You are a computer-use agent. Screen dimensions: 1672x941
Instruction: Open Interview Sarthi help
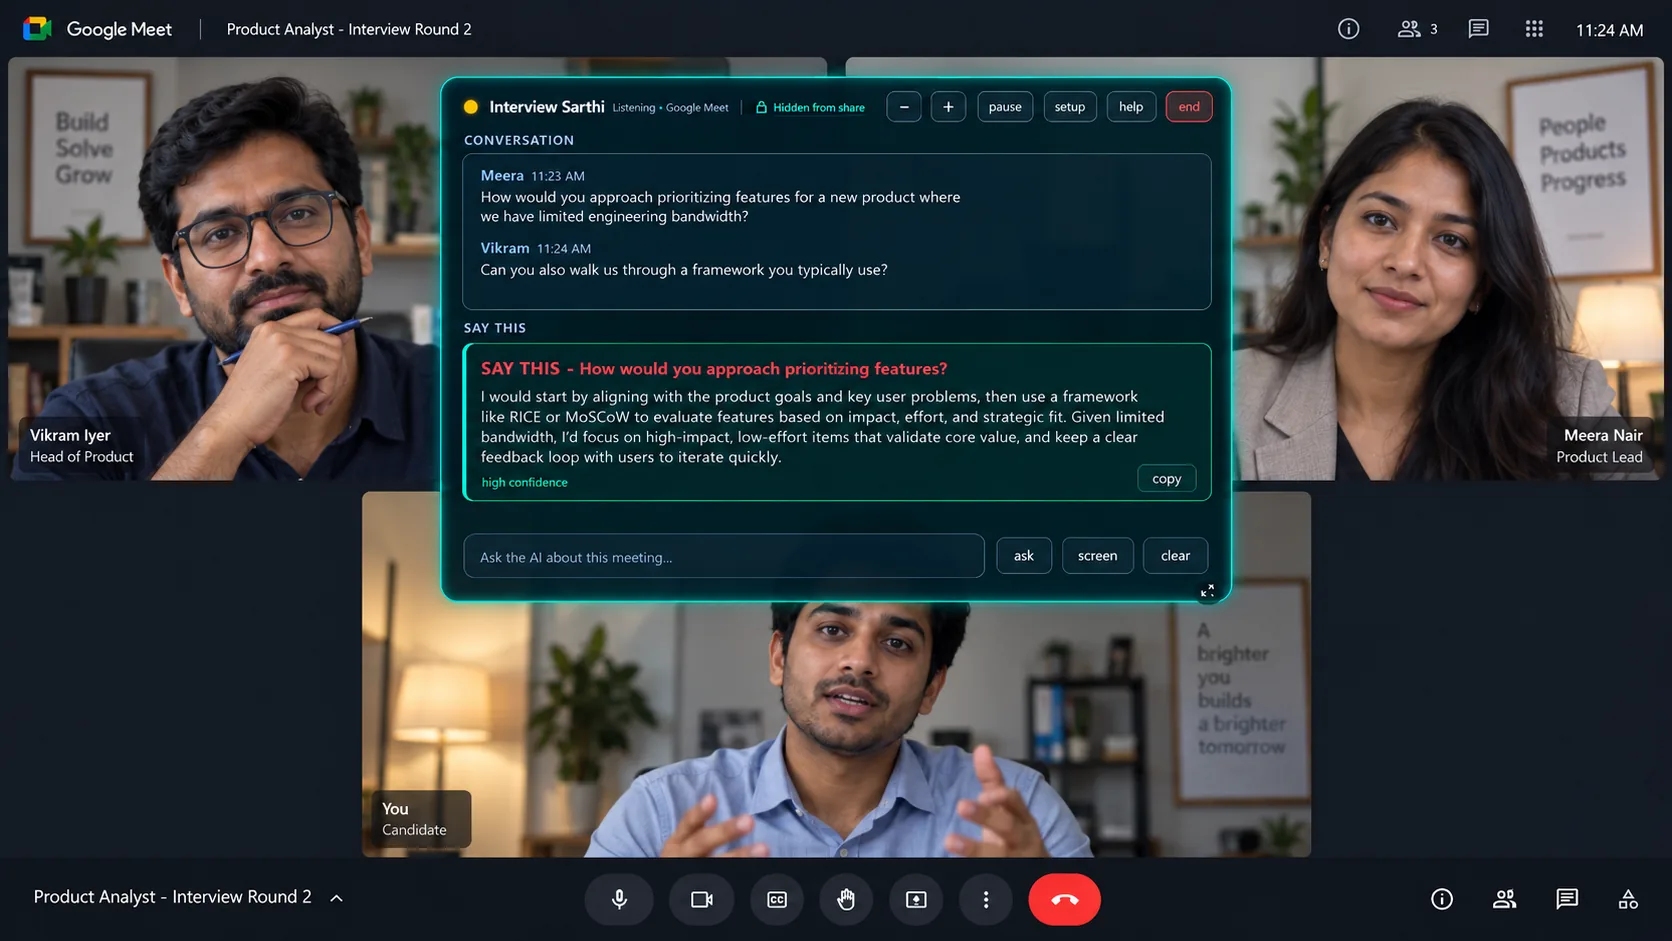coord(1131,107)
